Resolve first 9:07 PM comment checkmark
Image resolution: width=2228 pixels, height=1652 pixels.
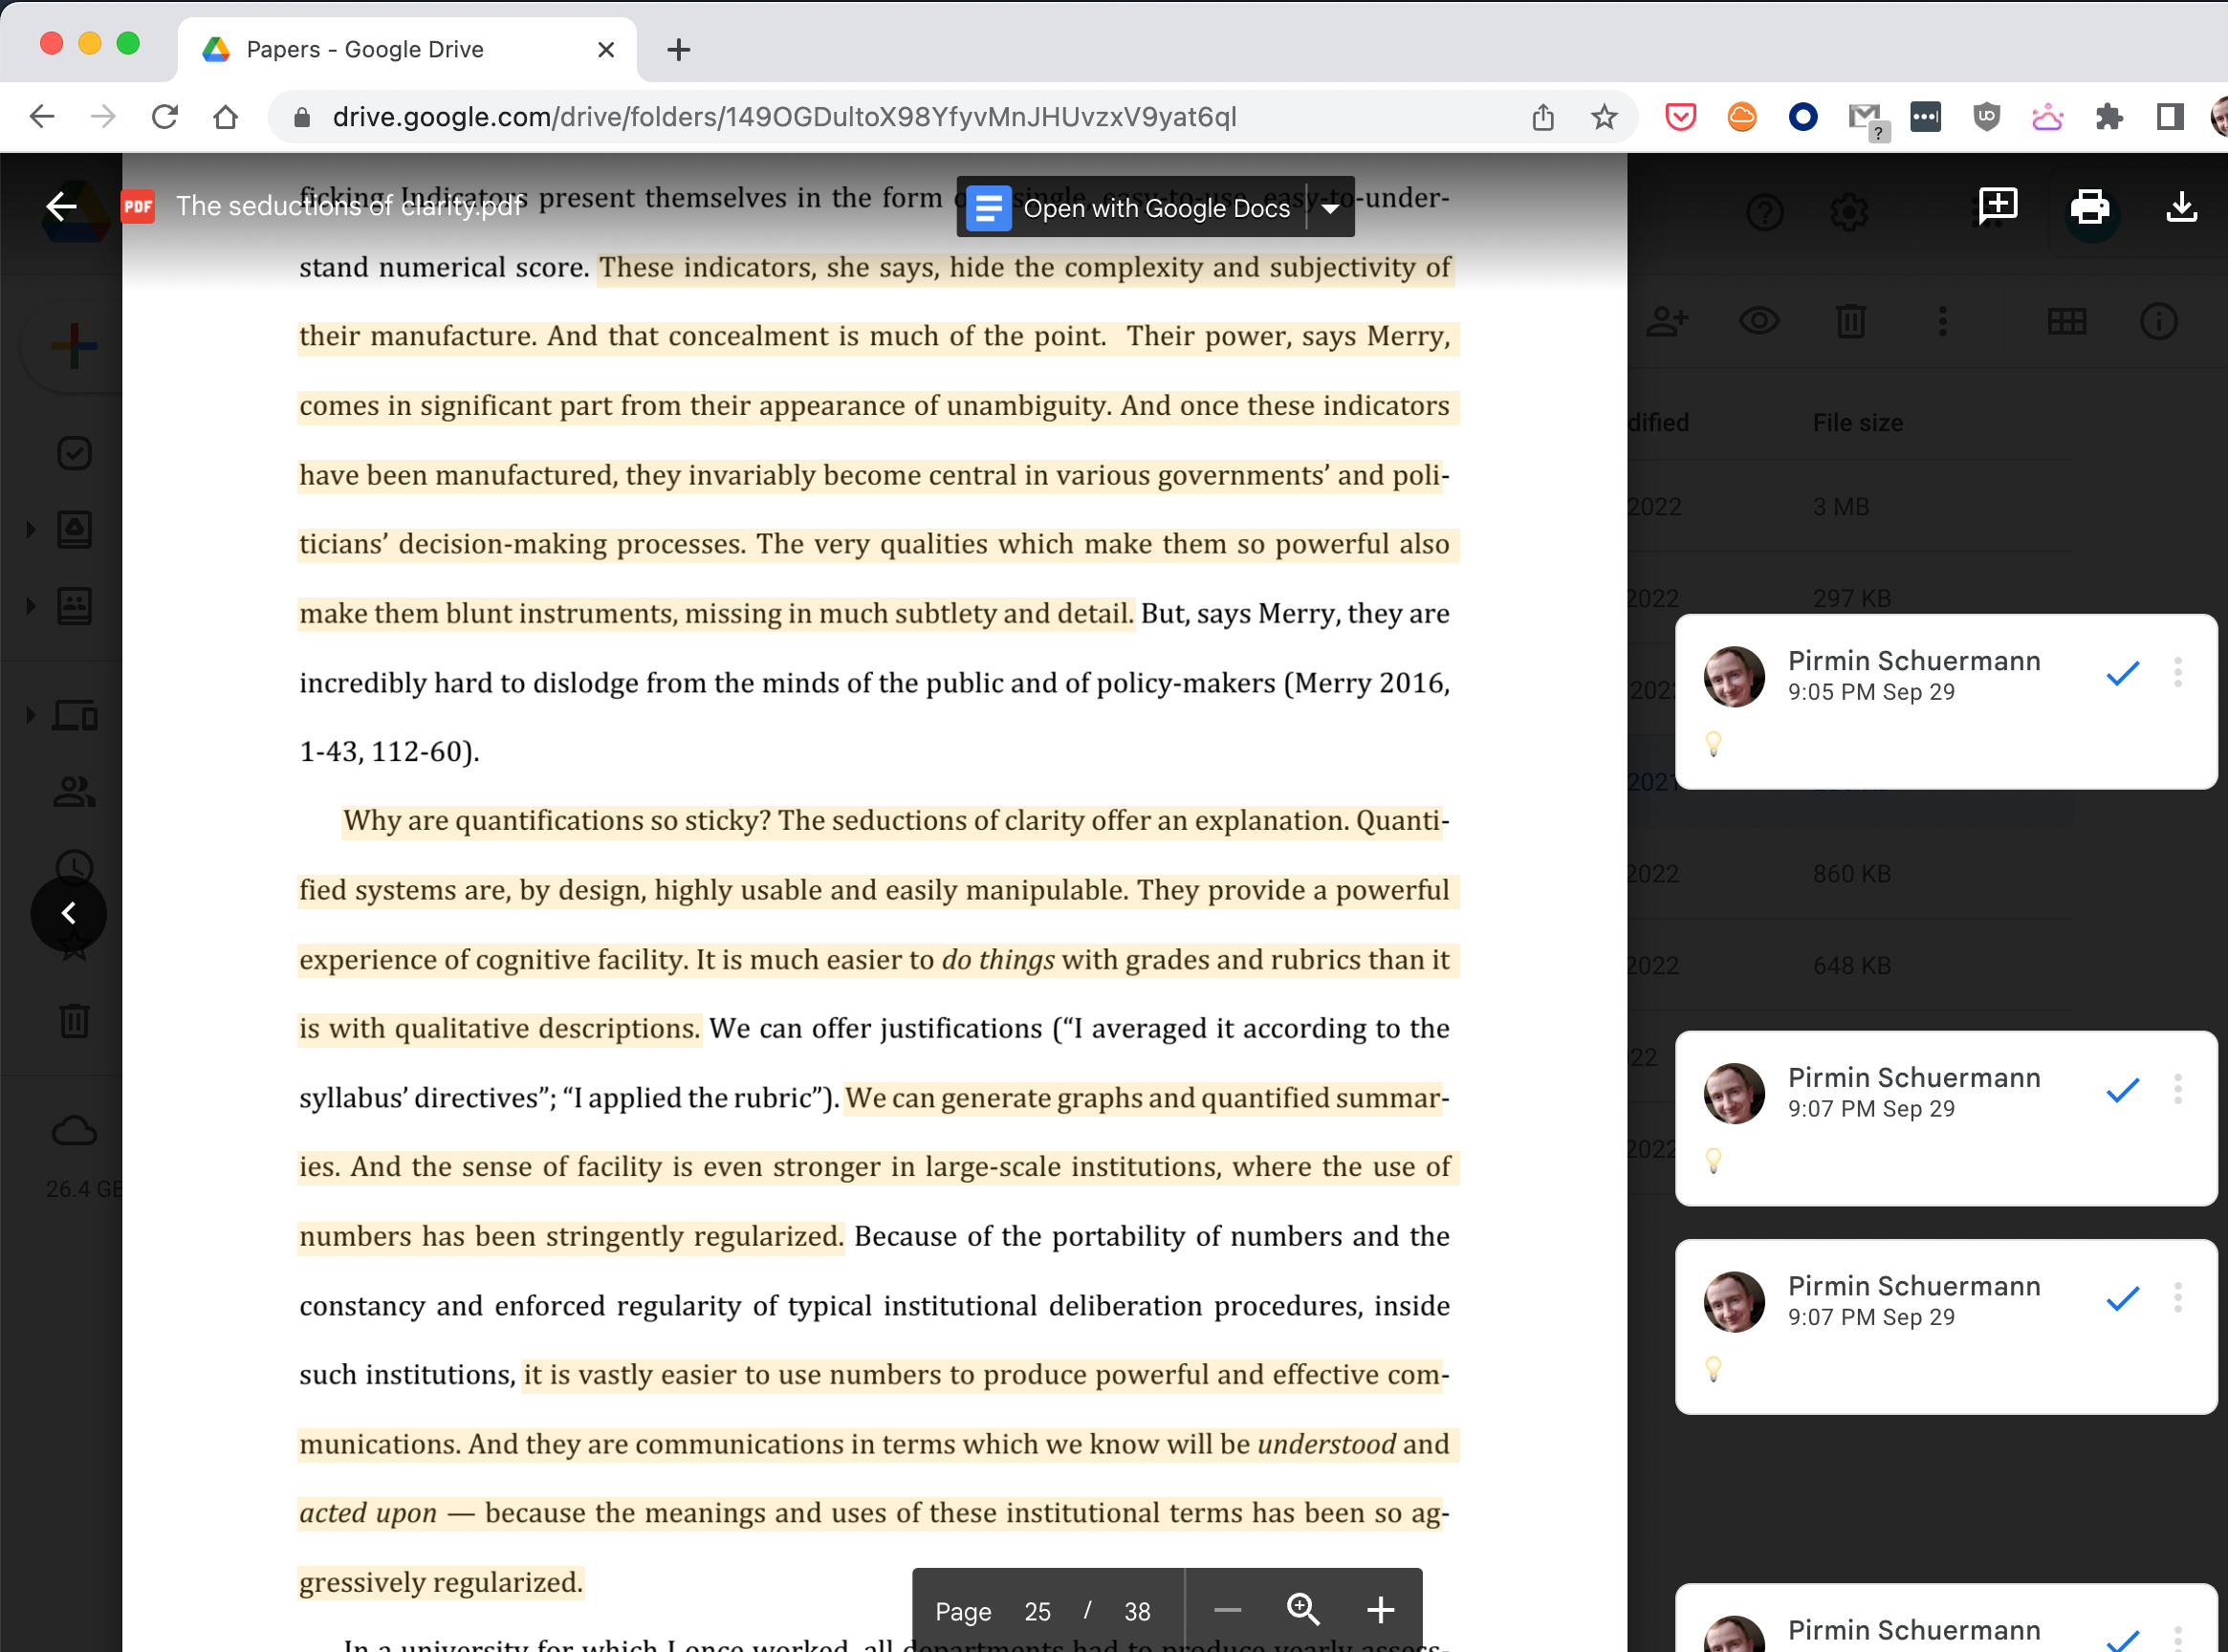coord(2122,1091)
